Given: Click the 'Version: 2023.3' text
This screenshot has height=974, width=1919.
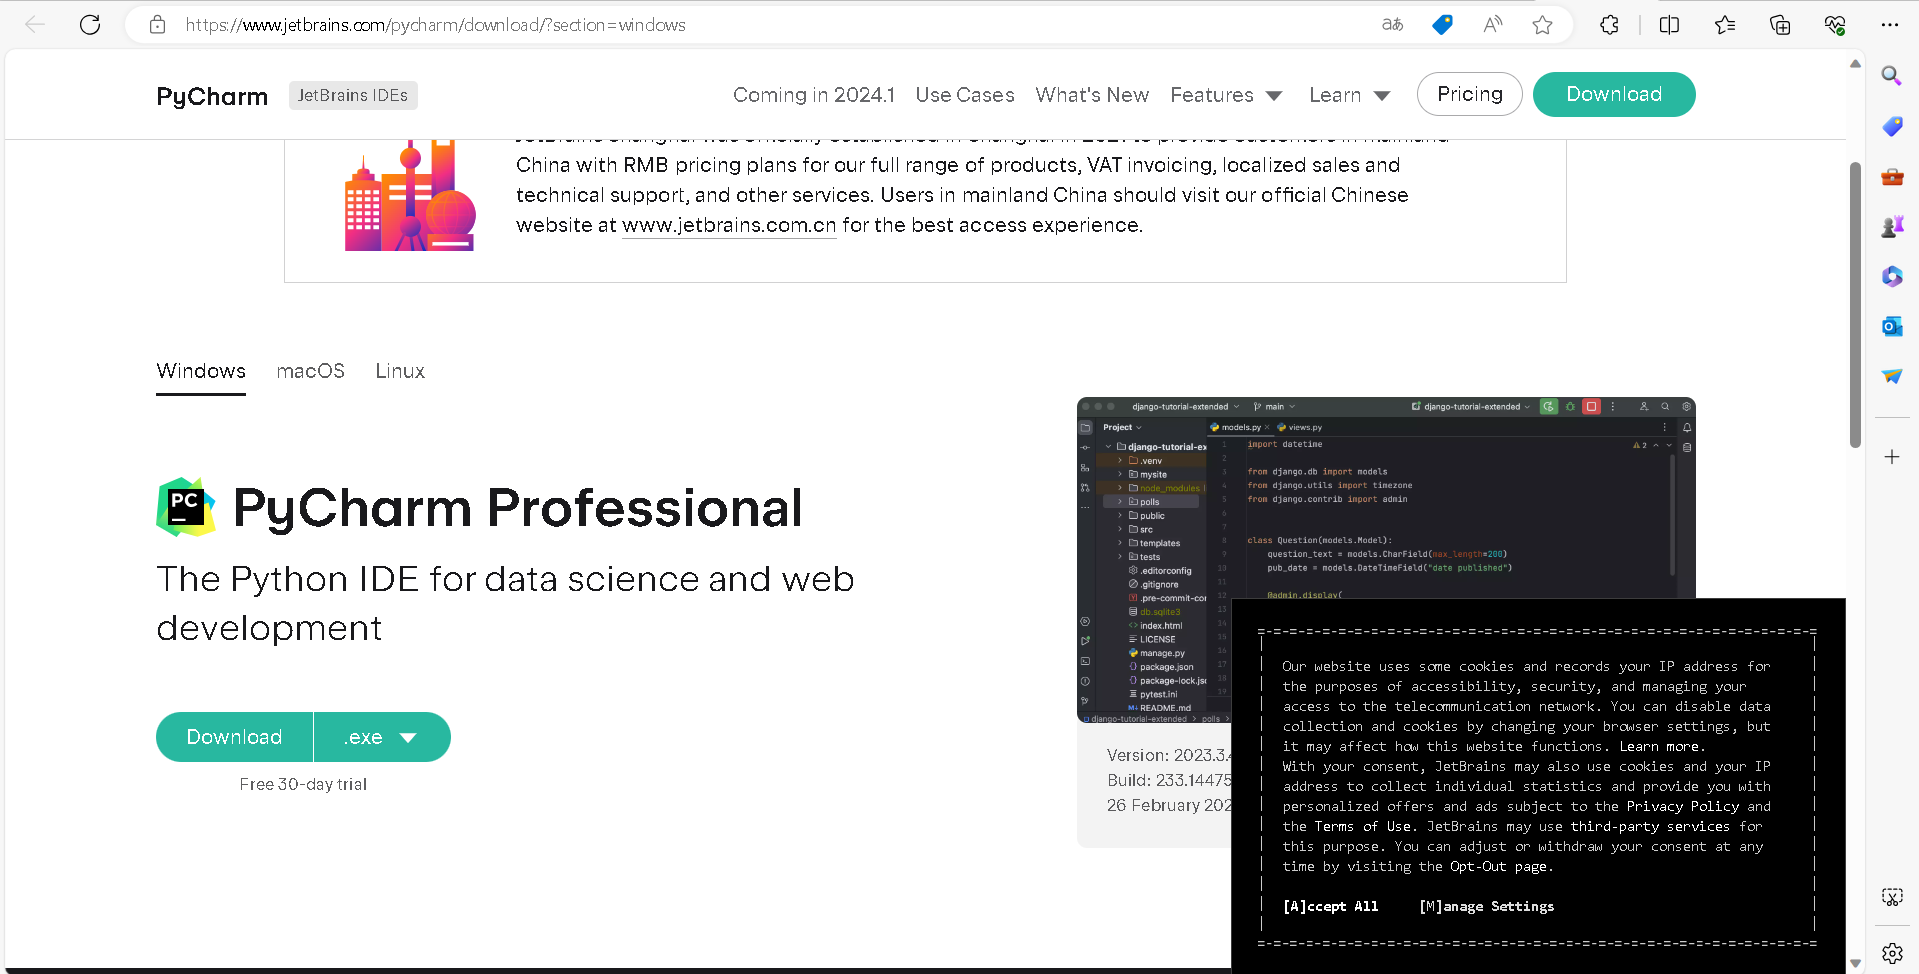Looking at the screenshot, I should pos(1169,755).
